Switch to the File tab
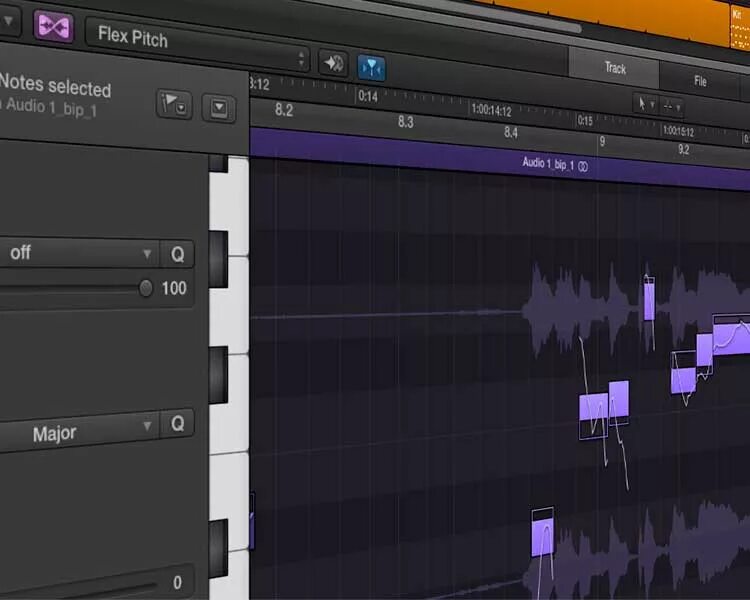750x600 pixels. coord(700,81)
